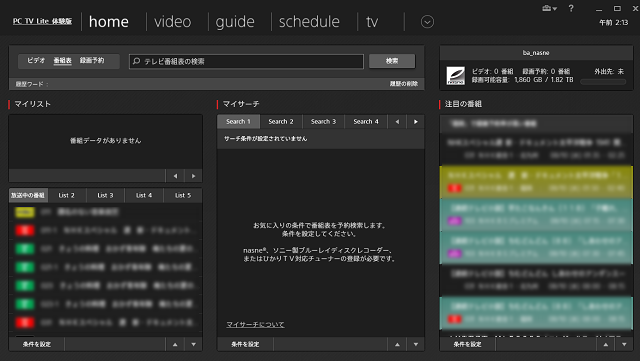
Task: Click 番組データがありません message
Action: pyautogui.click(x=105, y=140)
